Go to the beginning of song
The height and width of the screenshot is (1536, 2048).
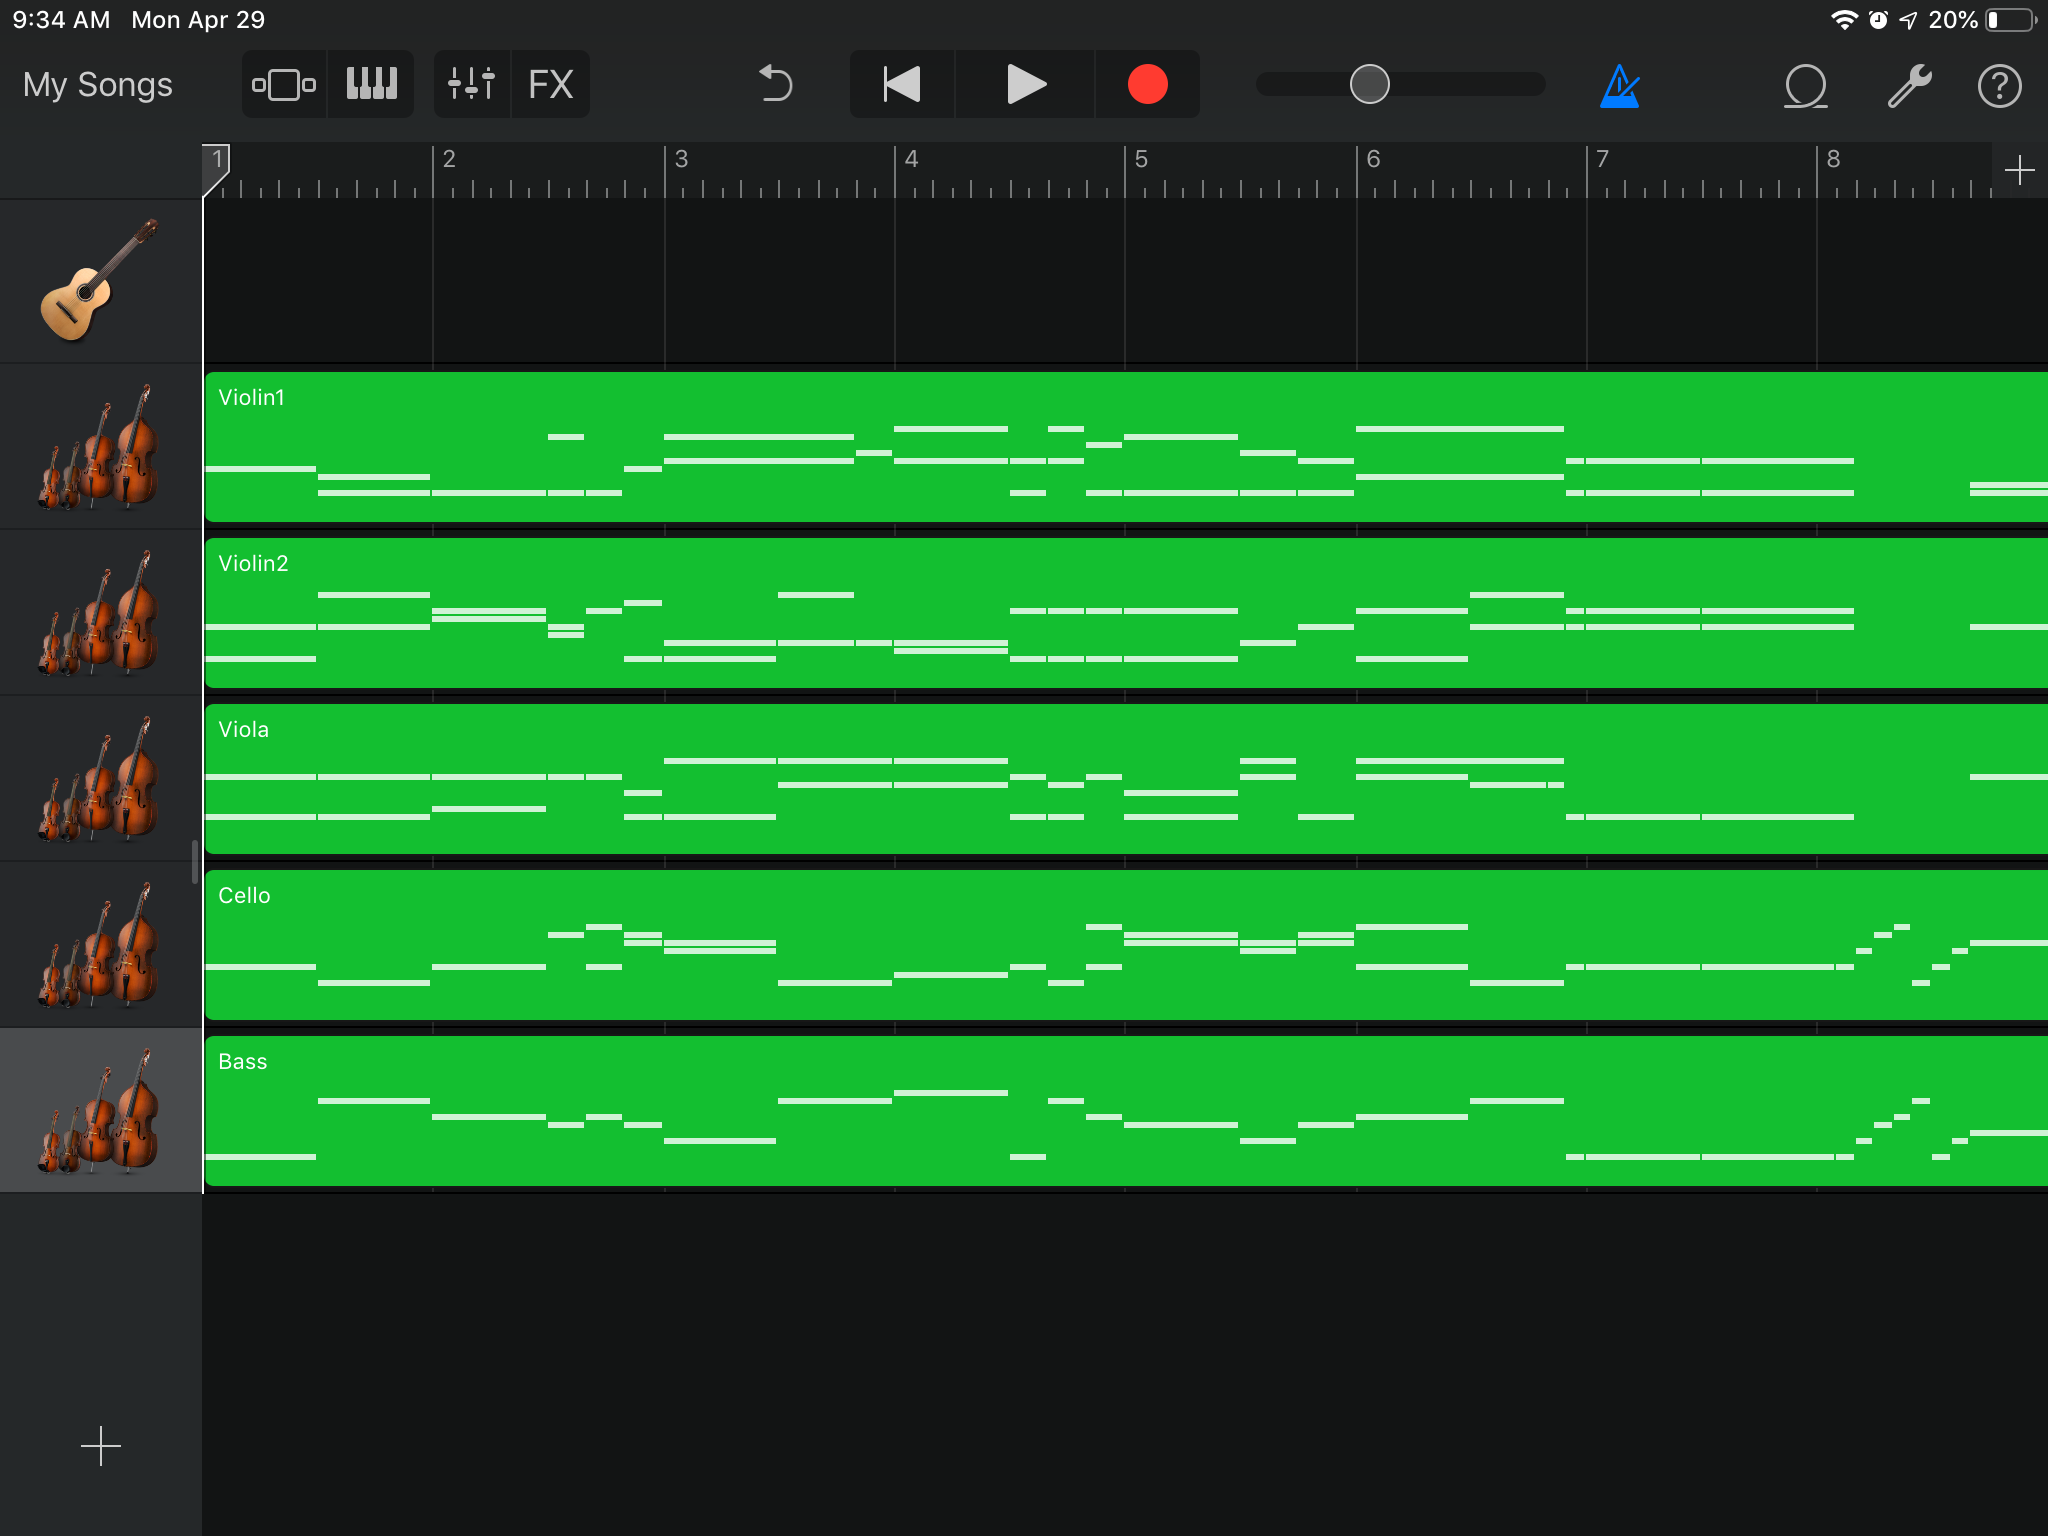click(x=902, y=84)
